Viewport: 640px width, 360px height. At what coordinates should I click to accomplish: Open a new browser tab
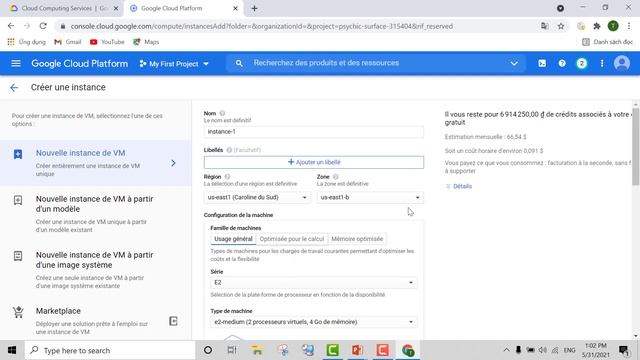click(x=254, y=8)
